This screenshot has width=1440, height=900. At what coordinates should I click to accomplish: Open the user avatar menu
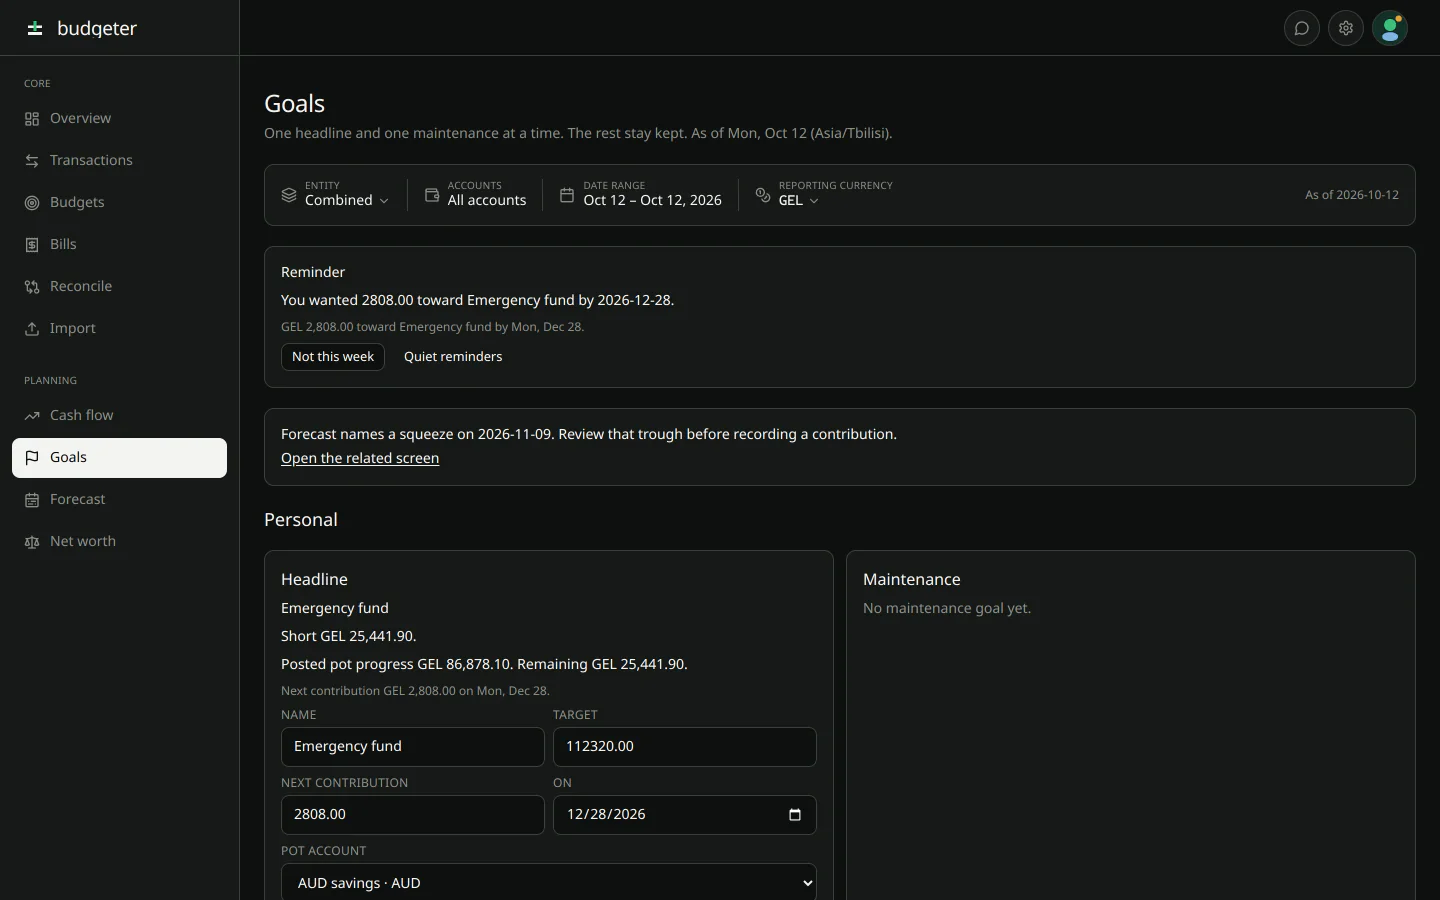(x=1390, y=28)
